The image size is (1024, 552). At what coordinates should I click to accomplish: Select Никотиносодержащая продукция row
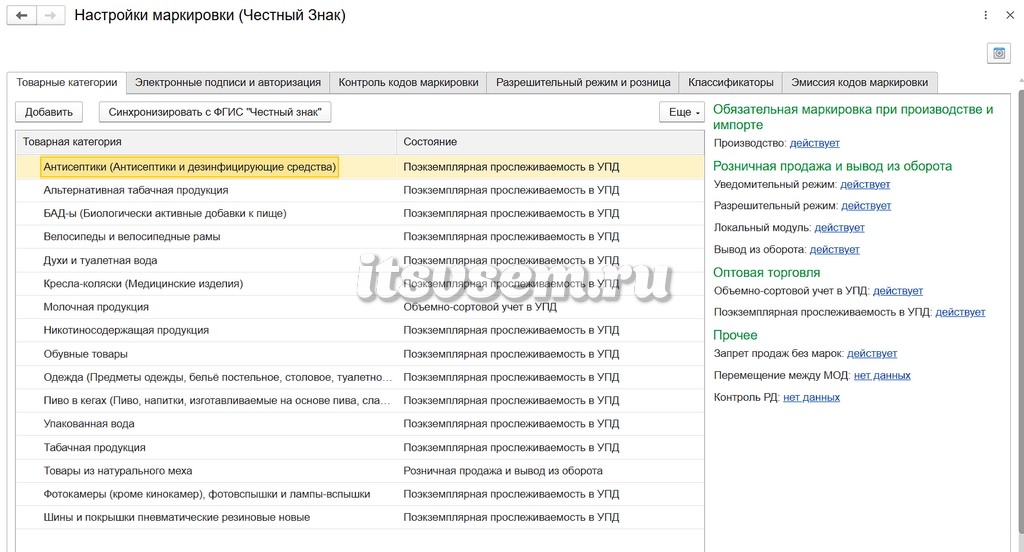tap(360, 331)
